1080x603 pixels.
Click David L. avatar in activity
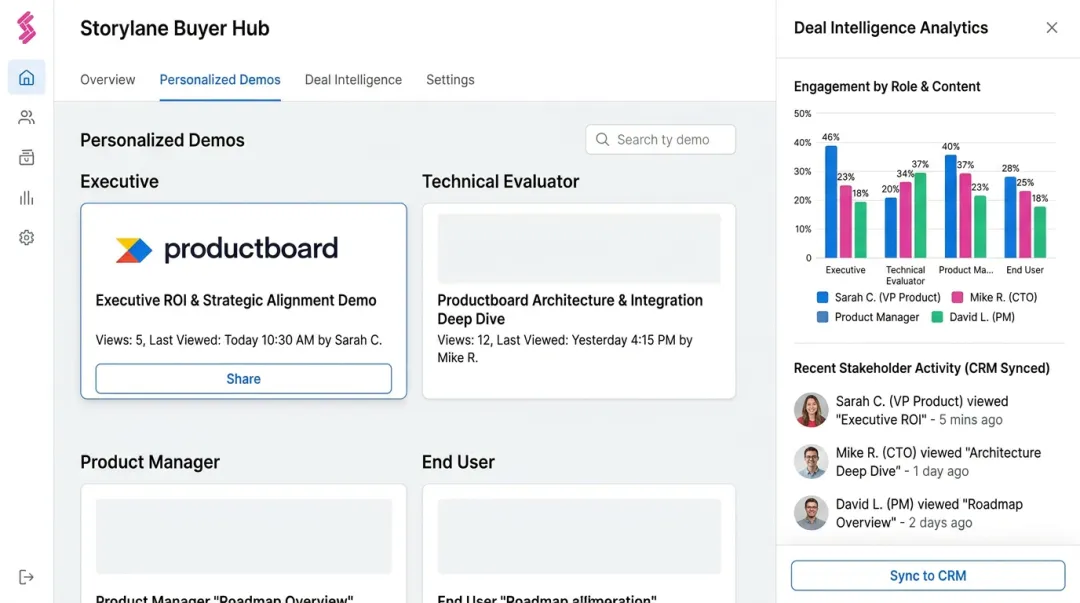(811, 513)
